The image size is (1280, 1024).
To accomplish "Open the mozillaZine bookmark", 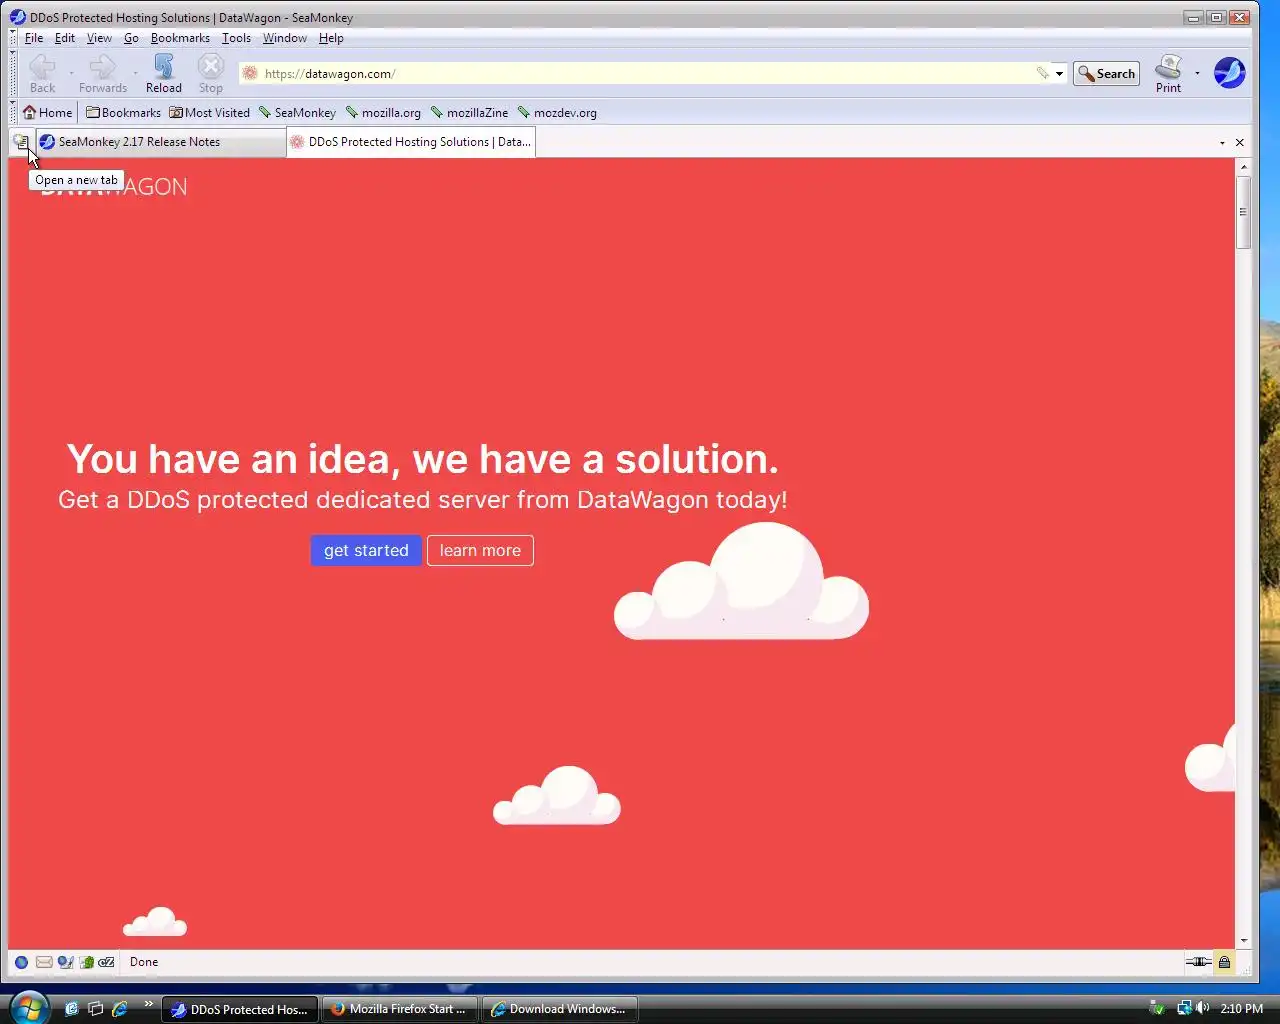I will pos(469,113).
